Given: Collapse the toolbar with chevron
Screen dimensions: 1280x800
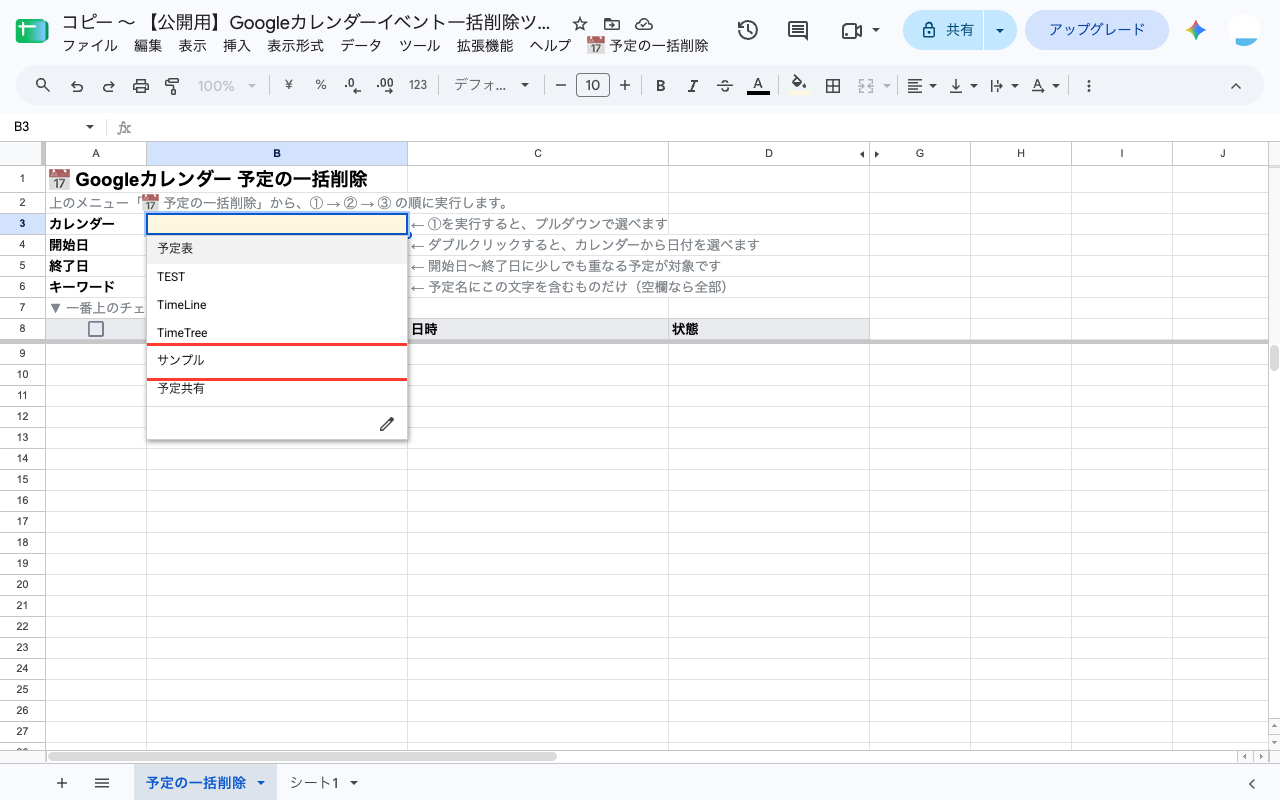Looking at the screenshot, I should point(1236,86).
